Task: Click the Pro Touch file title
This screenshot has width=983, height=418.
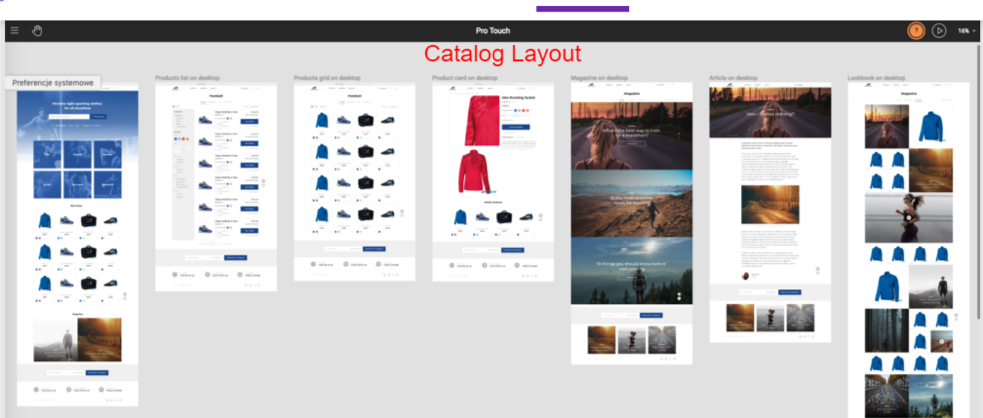Action: click(493, 31)
